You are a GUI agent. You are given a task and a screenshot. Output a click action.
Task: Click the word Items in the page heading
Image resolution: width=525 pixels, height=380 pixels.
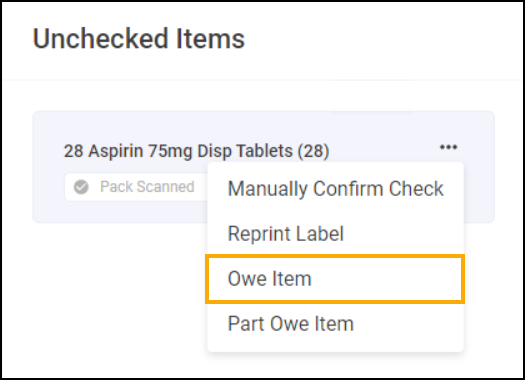click(x=211, y=39)
